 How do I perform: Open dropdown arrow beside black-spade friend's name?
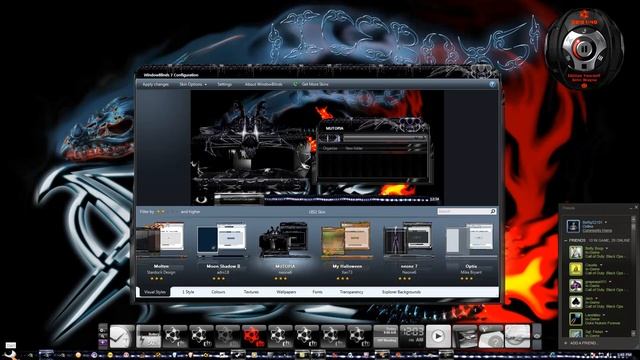pyautogui.click(x=597, y=298)
